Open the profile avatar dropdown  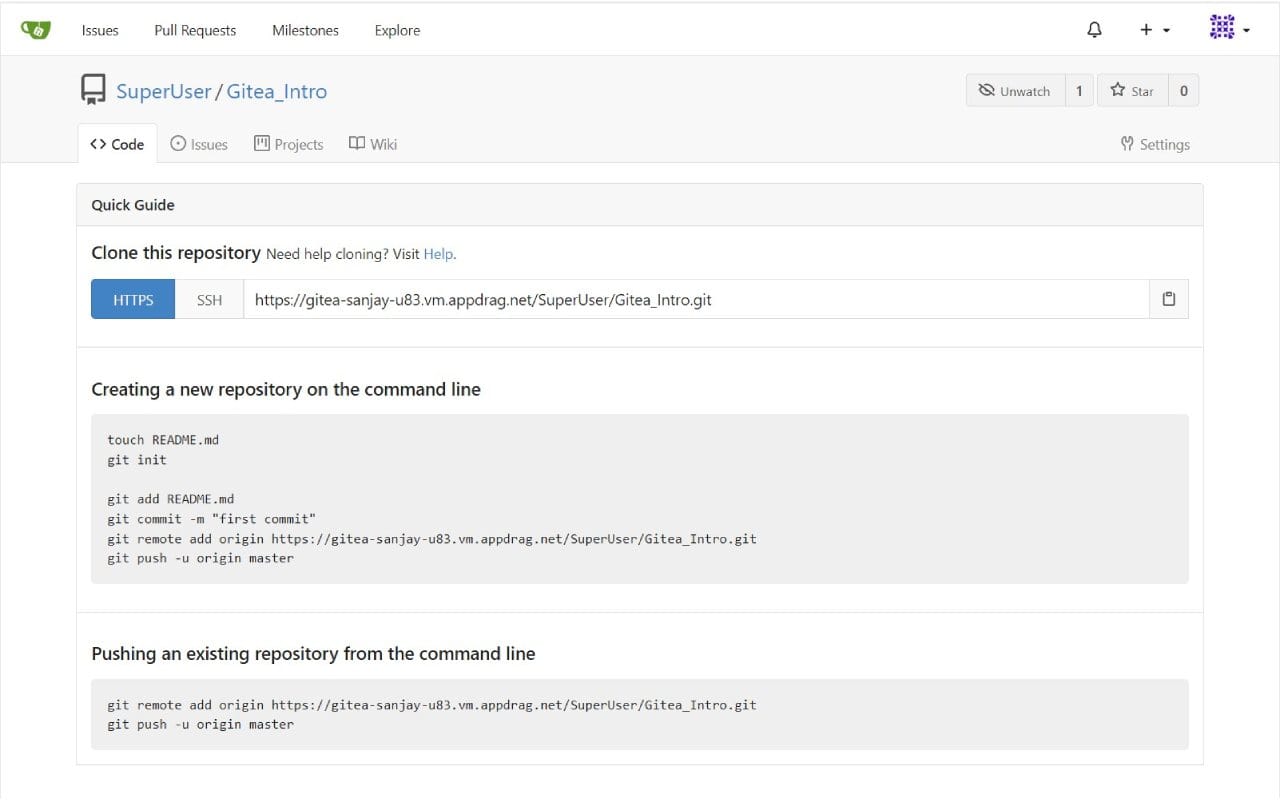[1228, 27]
